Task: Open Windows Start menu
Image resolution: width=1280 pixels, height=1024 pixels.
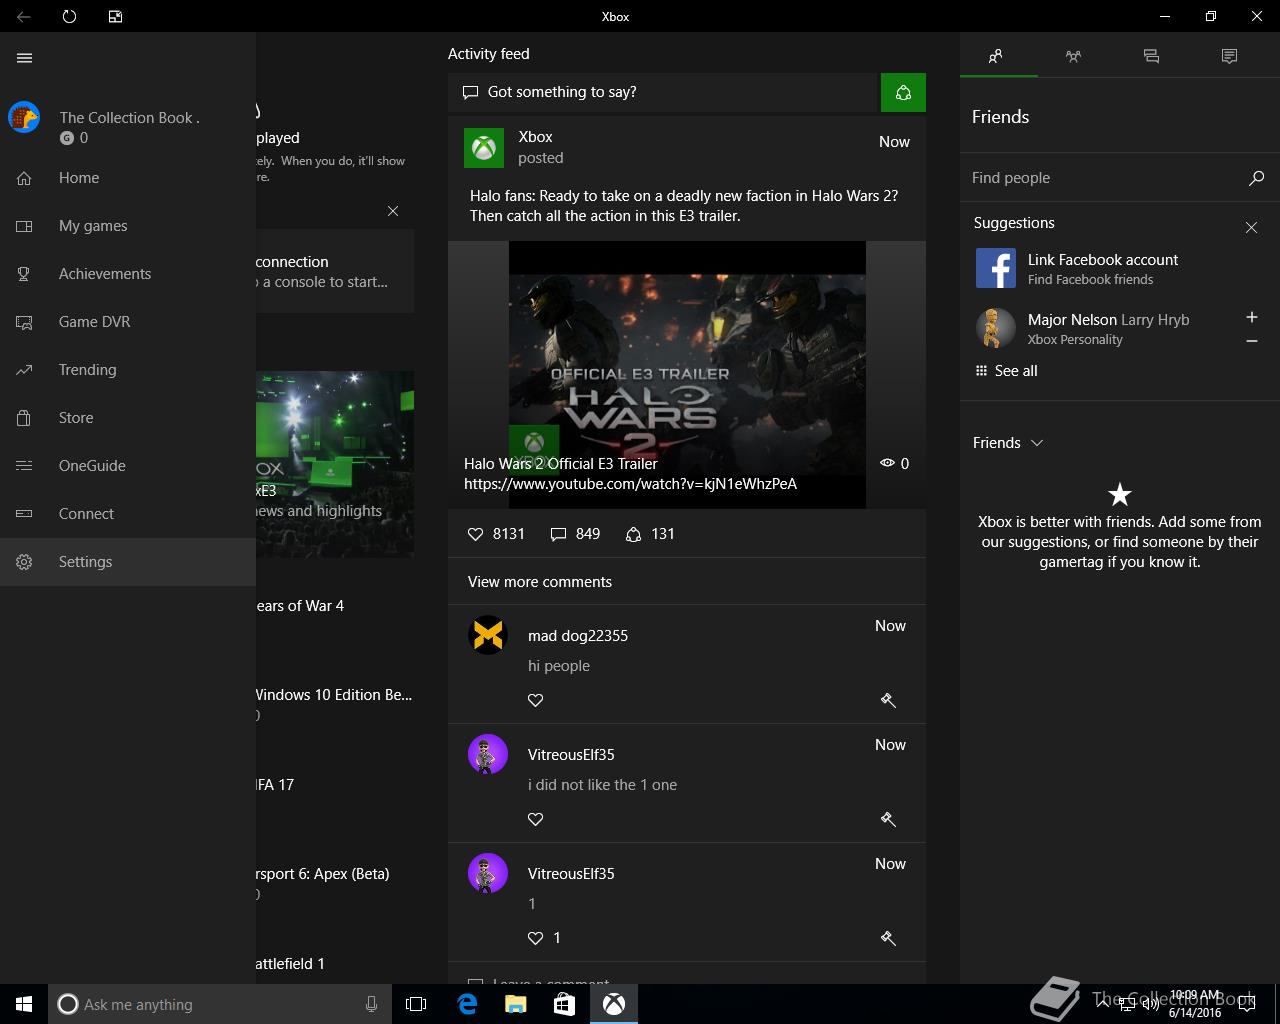Action: click(x=24, y=1004)
